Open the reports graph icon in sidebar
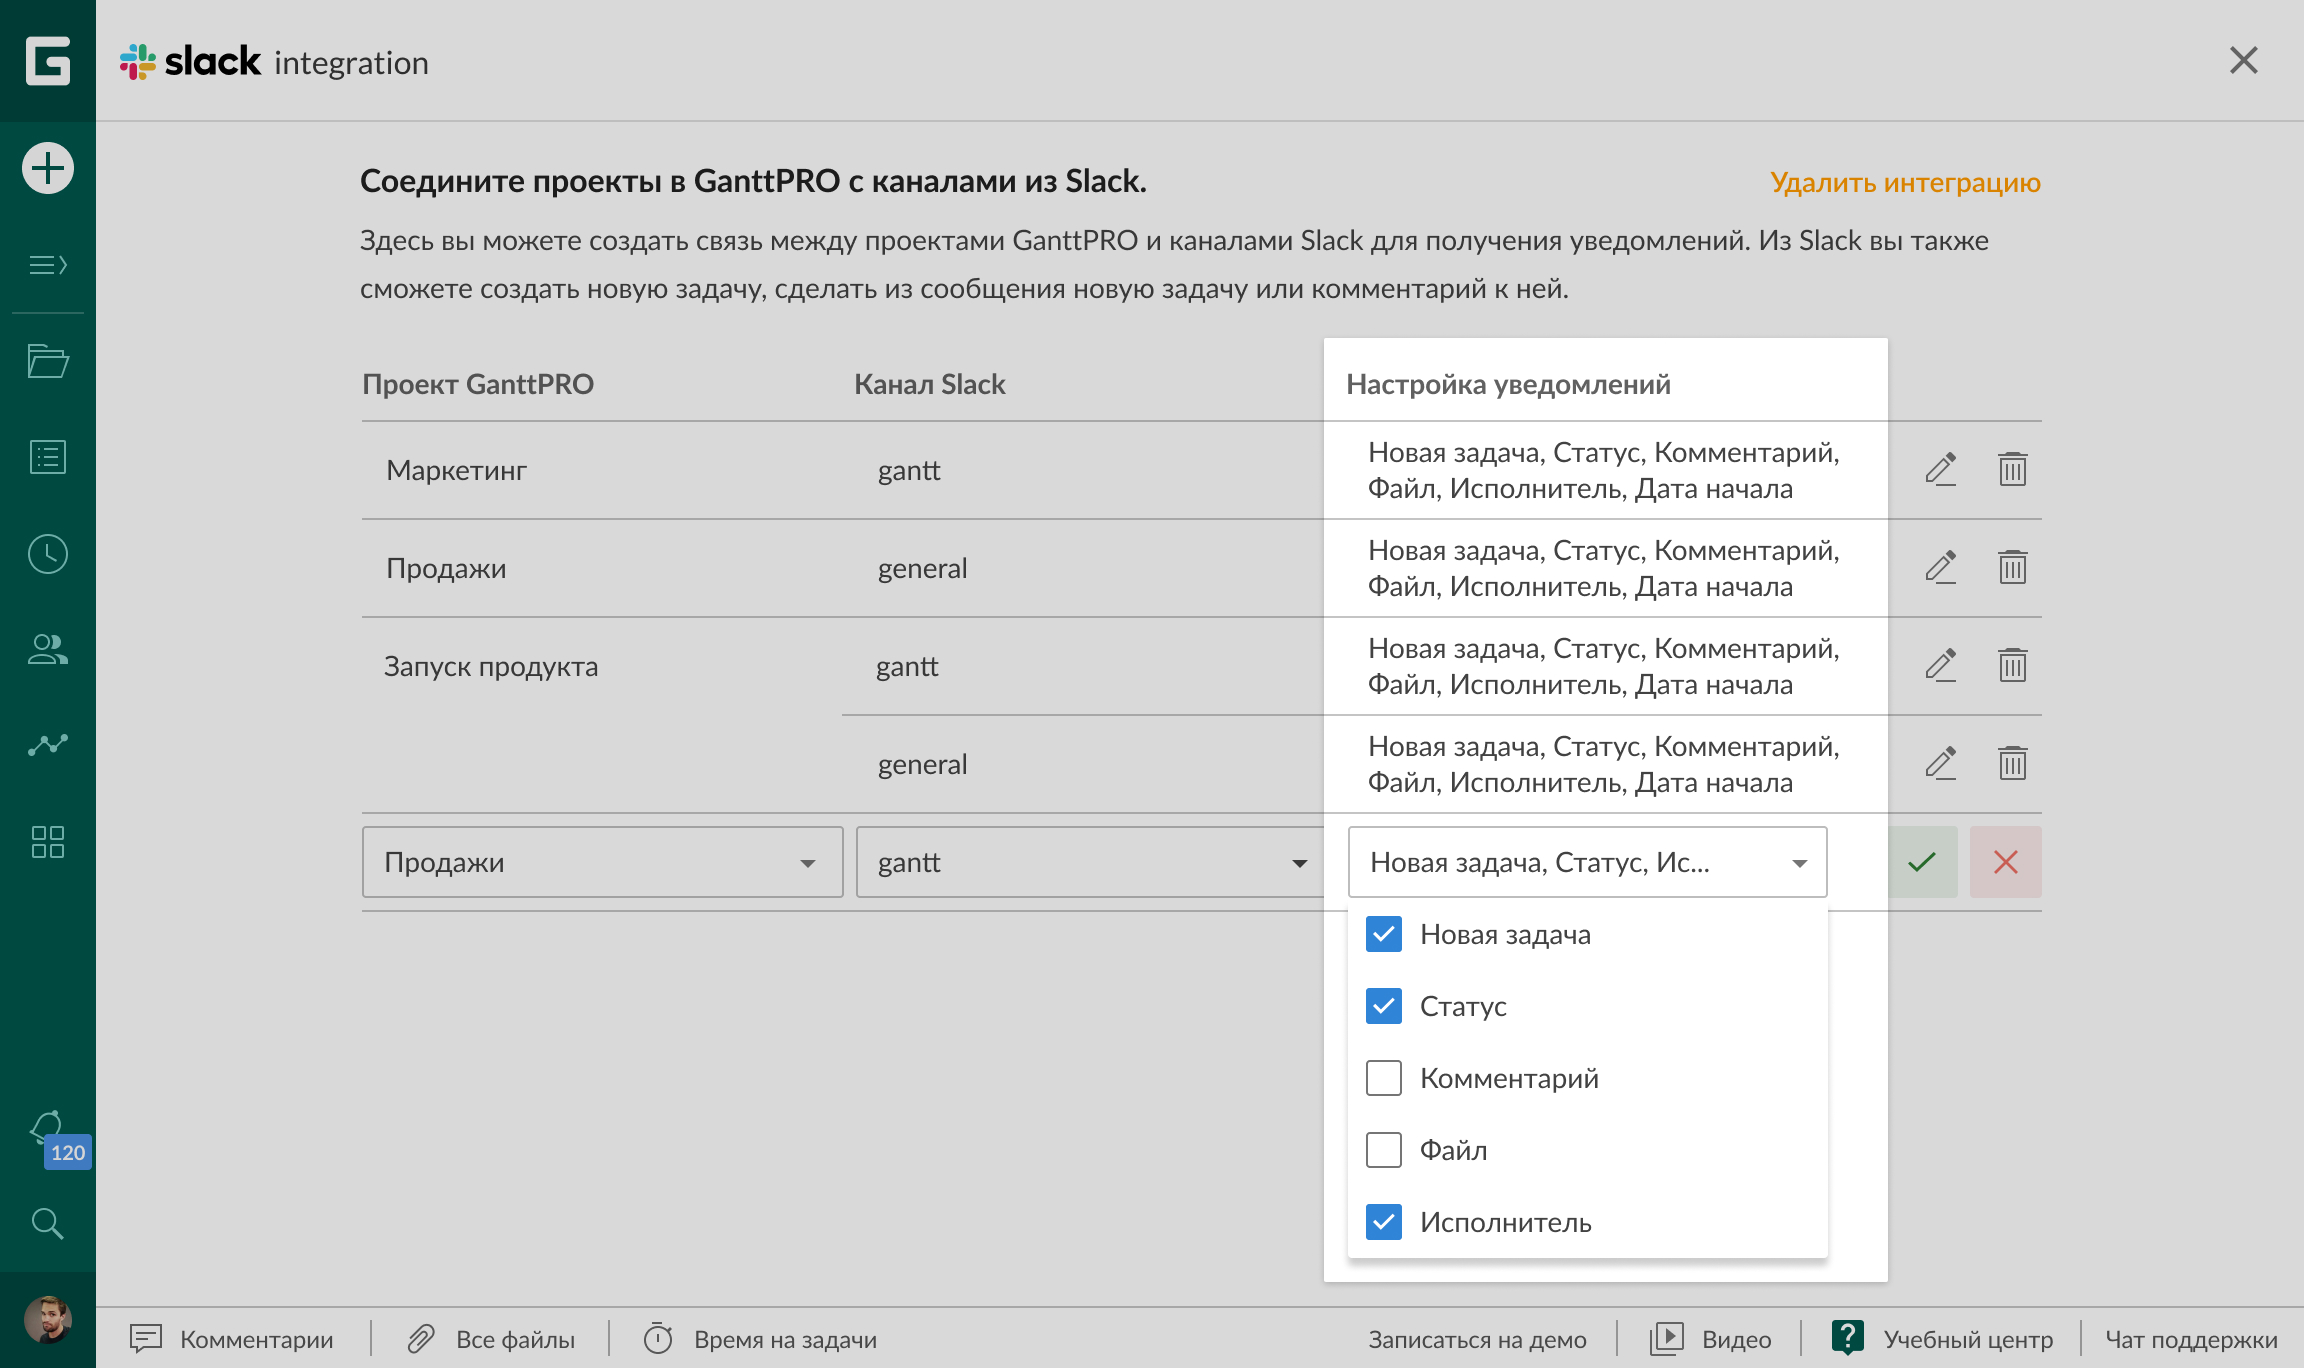Viewport: 2304px width, 1368px height. [x=48, y=745]
